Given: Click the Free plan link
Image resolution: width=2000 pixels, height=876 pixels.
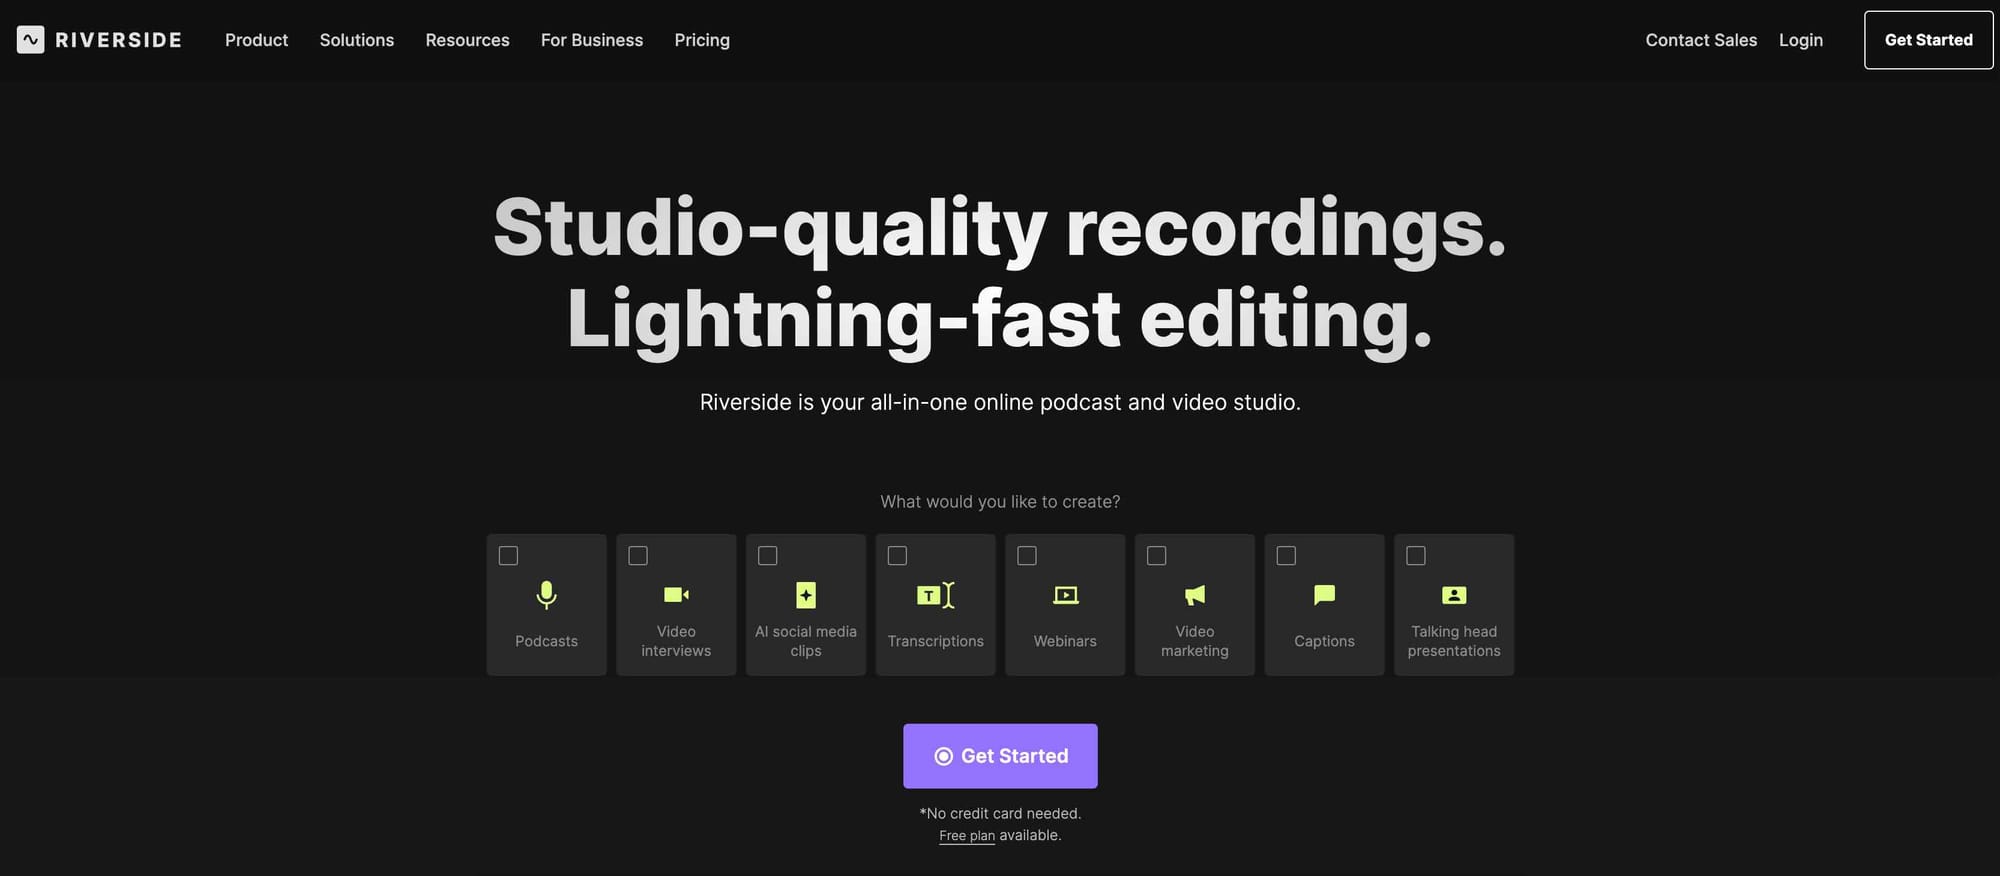Looking at the screenshot, I should [x=967, y=836].
